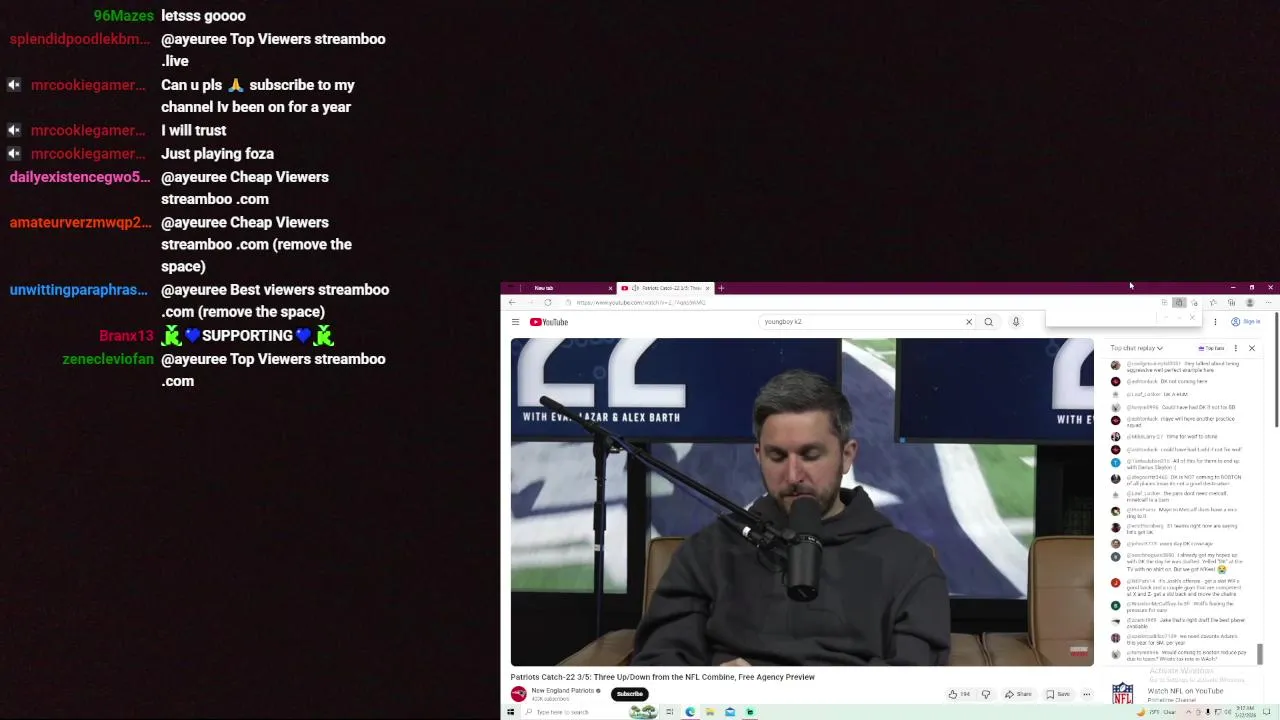The image size is (1280, 720).
Task: Open a new tab with plus button
Action: pos(721,288)
